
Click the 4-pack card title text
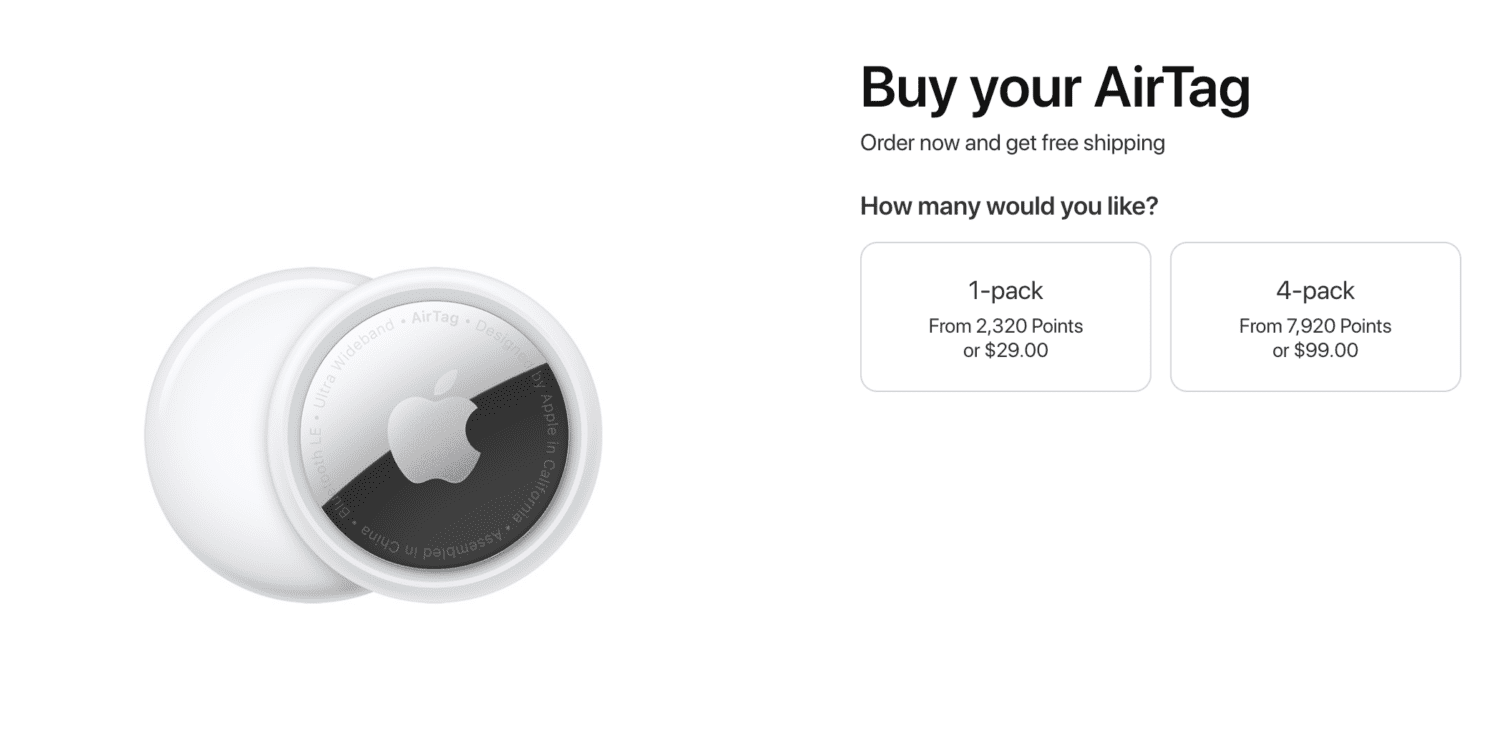(x=1314, y=290)
